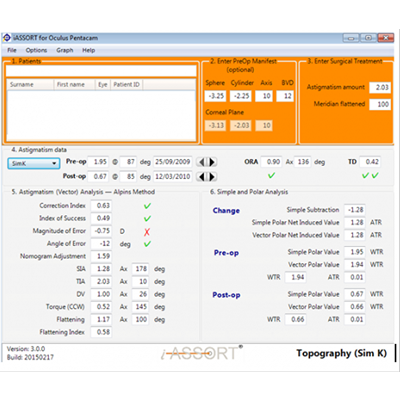400x400 pixels.
Task: Click the Pre-op magnitude field 1.95
Action: (98, 162)
